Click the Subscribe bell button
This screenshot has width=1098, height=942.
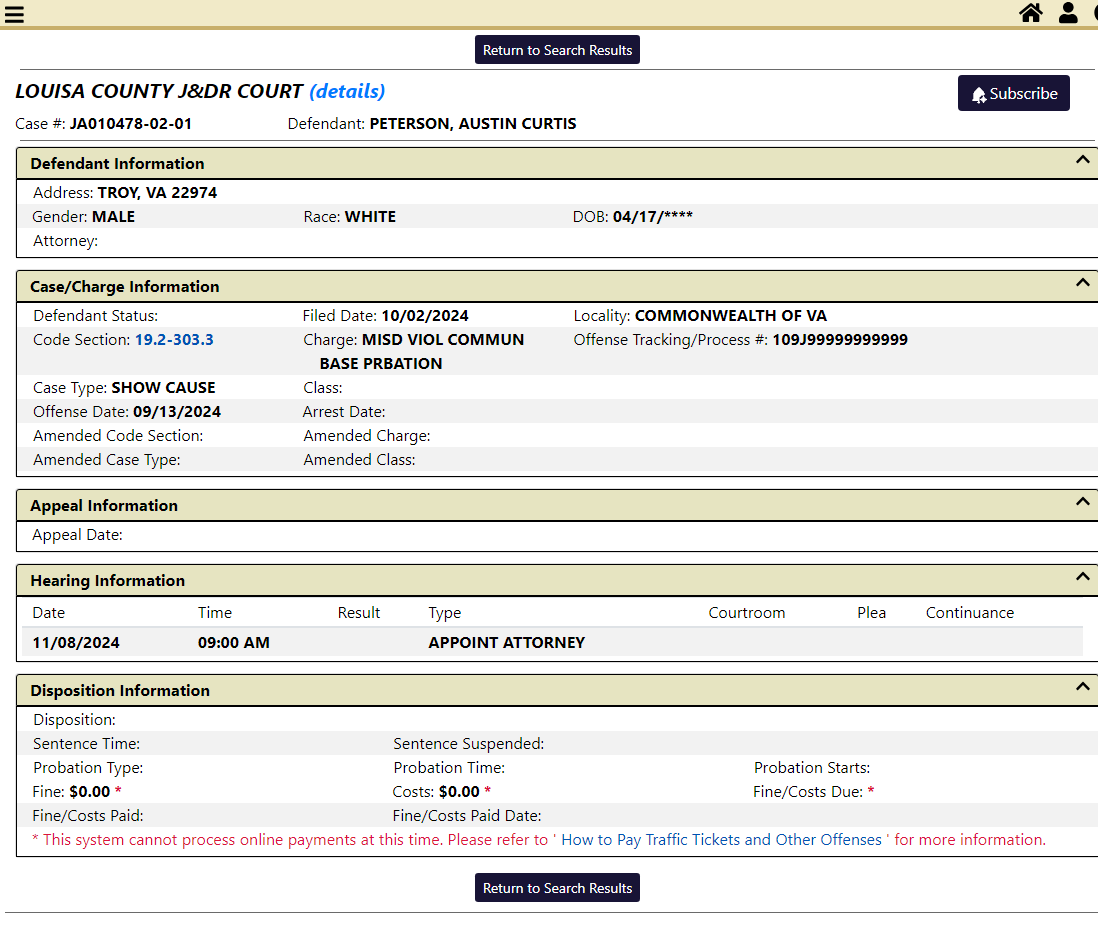coord(1013,93)
